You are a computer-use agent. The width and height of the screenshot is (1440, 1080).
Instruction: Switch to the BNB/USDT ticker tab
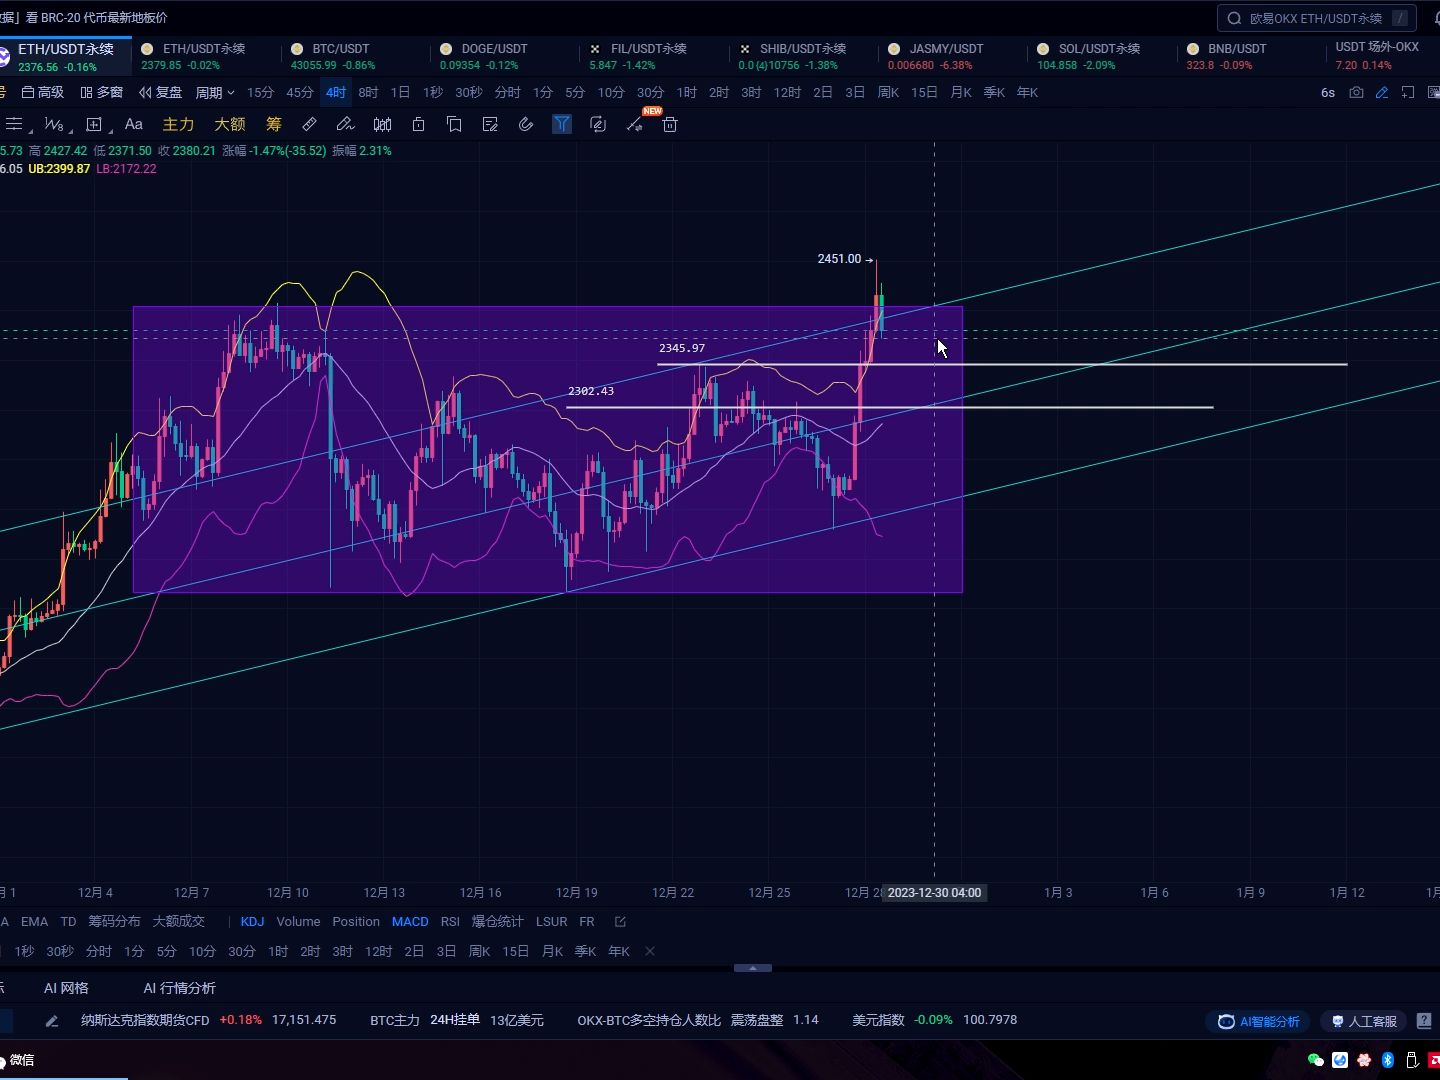click(x=1237, y=56)
